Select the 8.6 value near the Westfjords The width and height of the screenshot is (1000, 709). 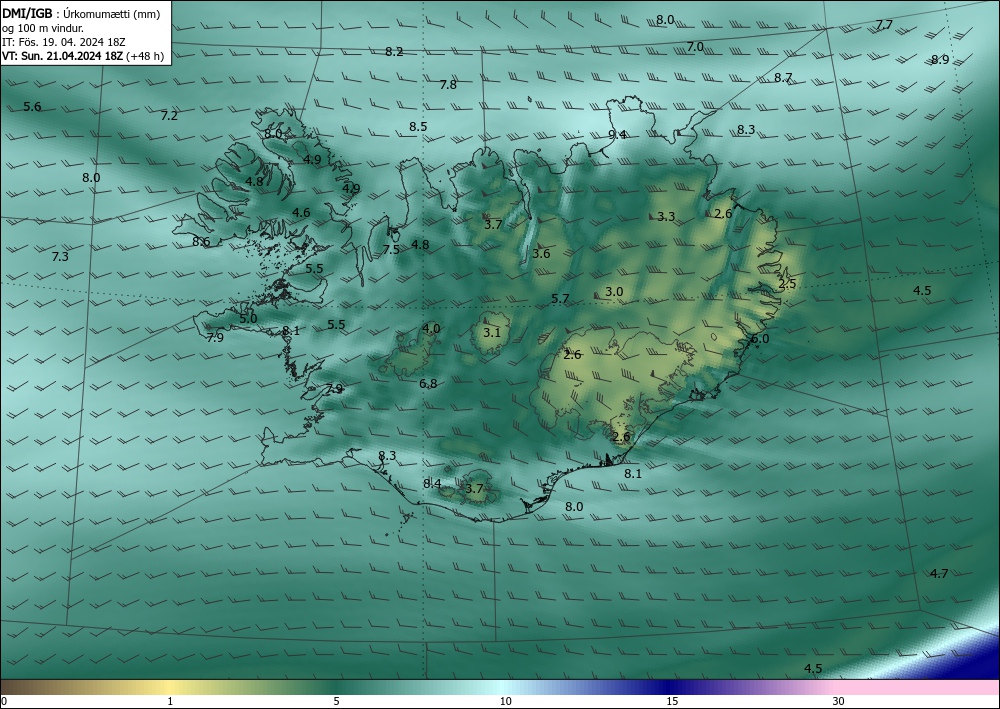click(x=201, y=241)
